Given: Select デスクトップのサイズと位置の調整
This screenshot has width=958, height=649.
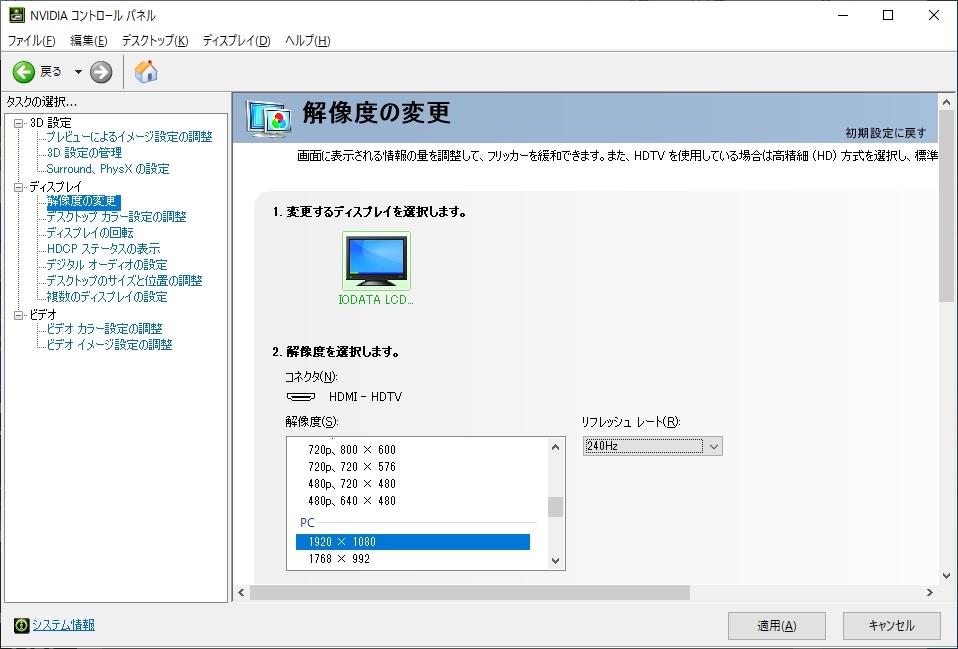Looking at the screenshot, I should 124,280.
